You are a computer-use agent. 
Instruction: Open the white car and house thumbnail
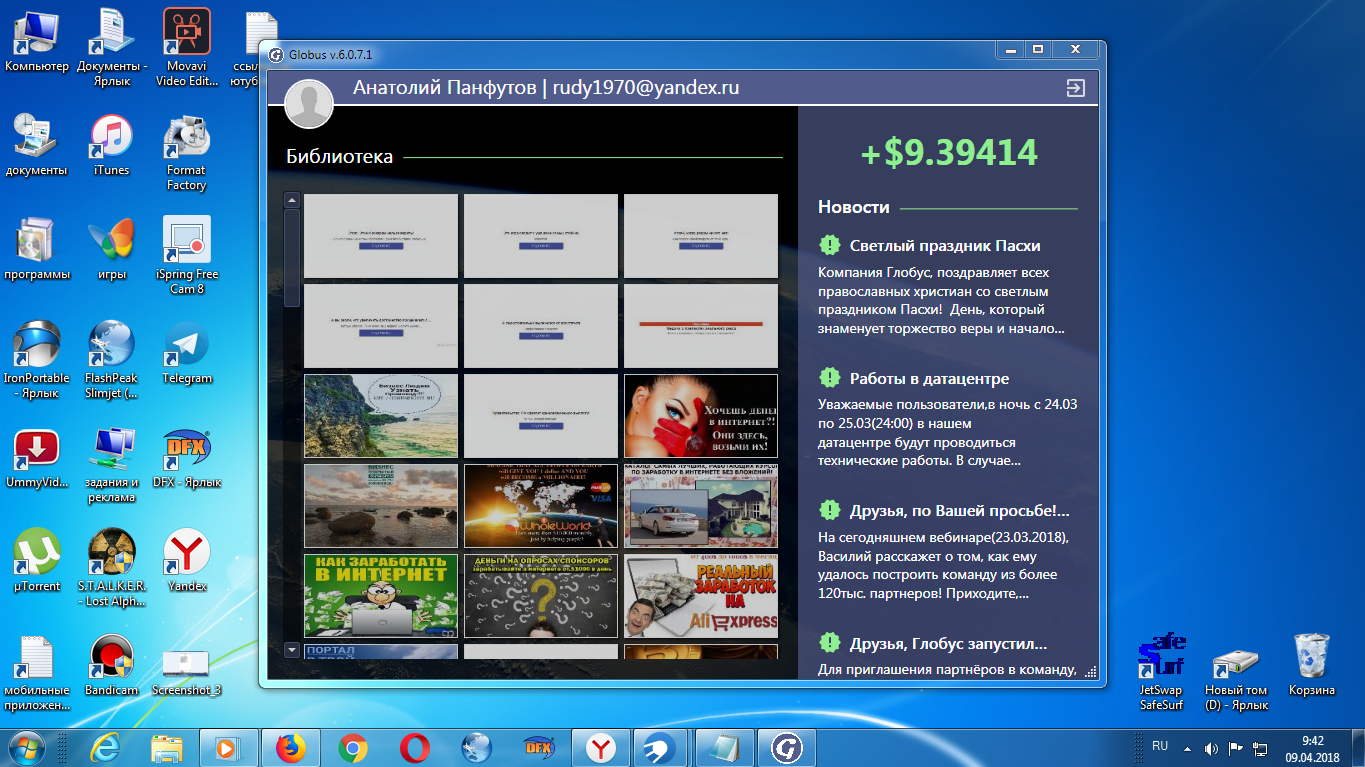700,506
